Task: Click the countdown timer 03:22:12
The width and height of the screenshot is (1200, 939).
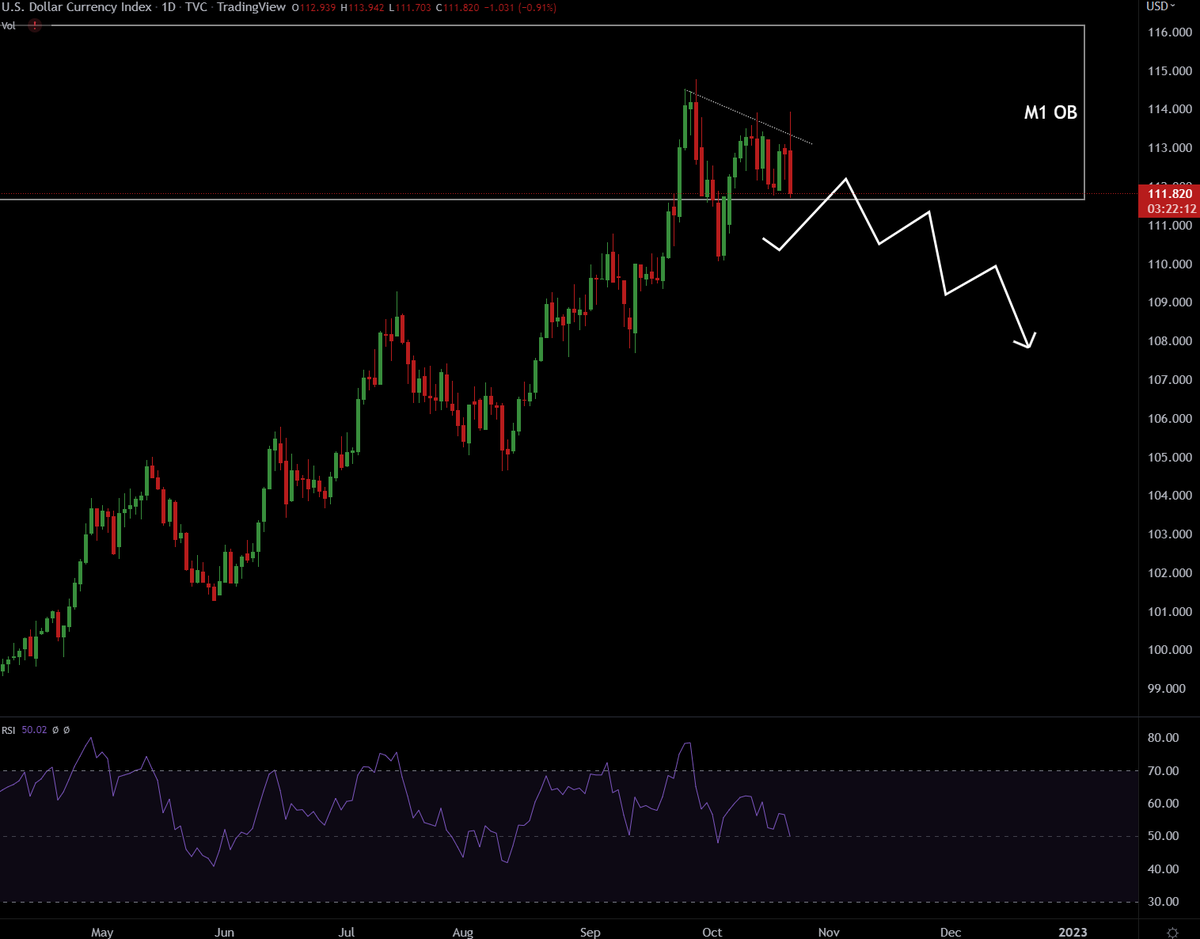Action: (x=1171, y=208)
